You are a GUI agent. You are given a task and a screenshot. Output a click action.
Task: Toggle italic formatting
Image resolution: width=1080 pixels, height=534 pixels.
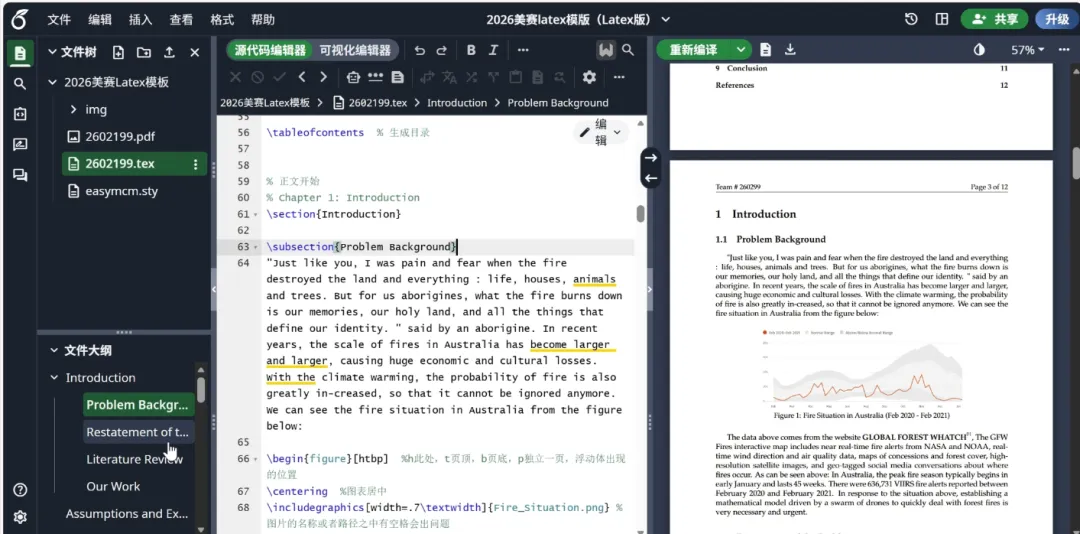(x=493, y=50)
